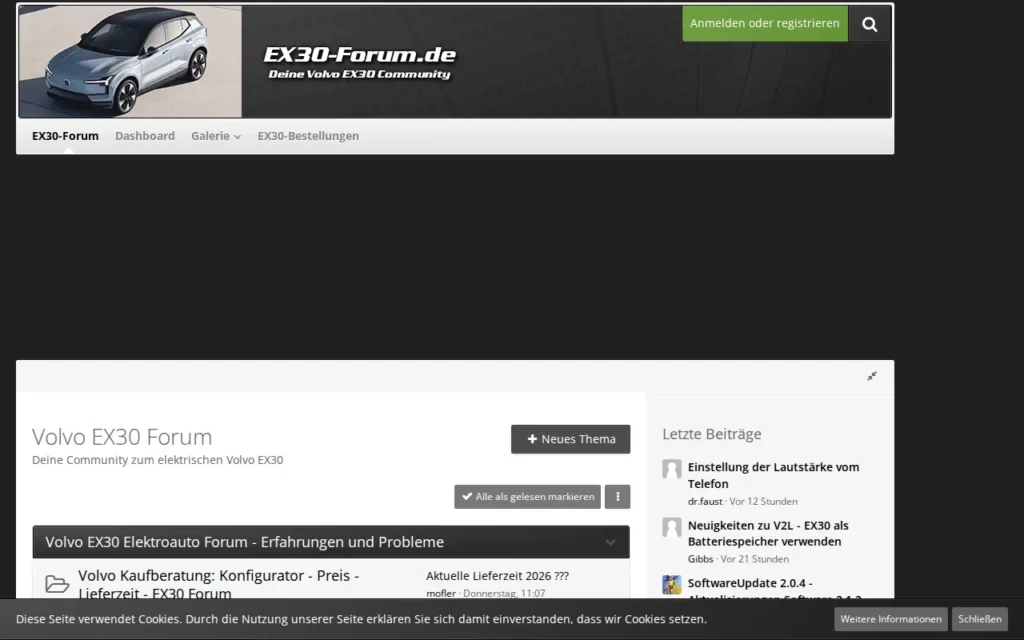
Task: Open Gibbs' avatar in Letzte Beiträge
Action: [x=671, y=527]
